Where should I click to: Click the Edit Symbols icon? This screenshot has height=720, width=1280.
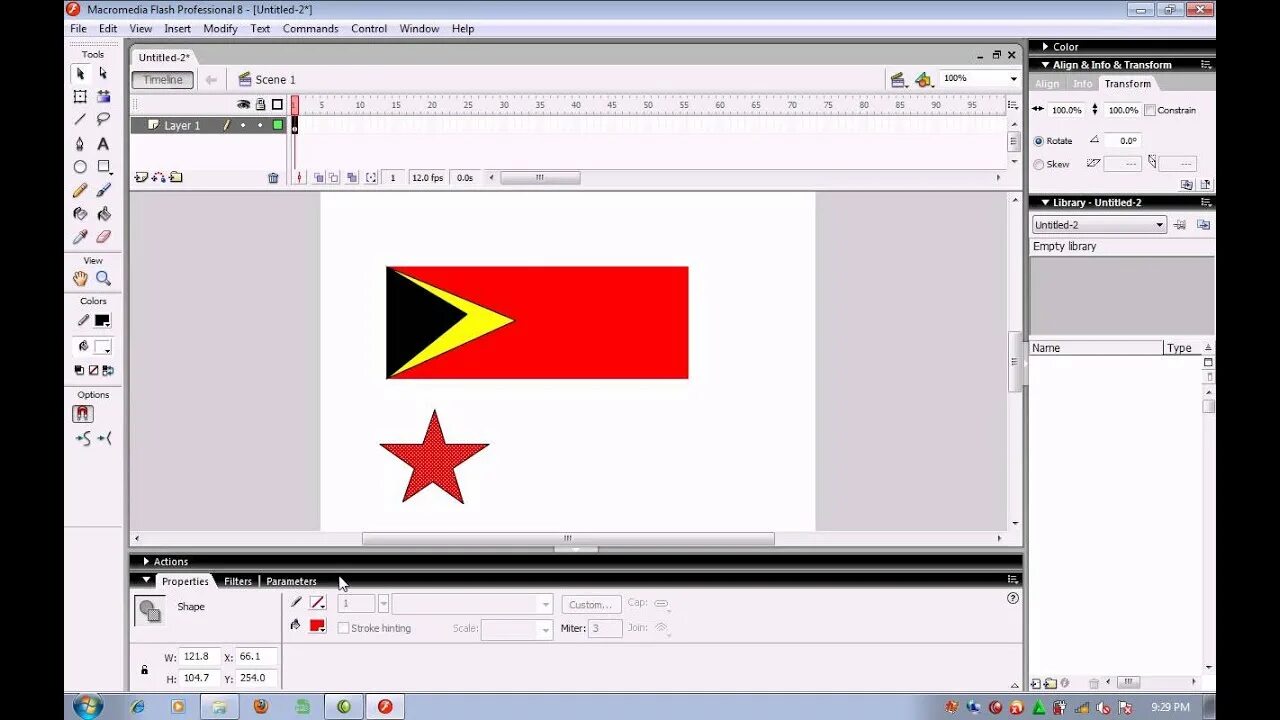click(x=923, y=79)
